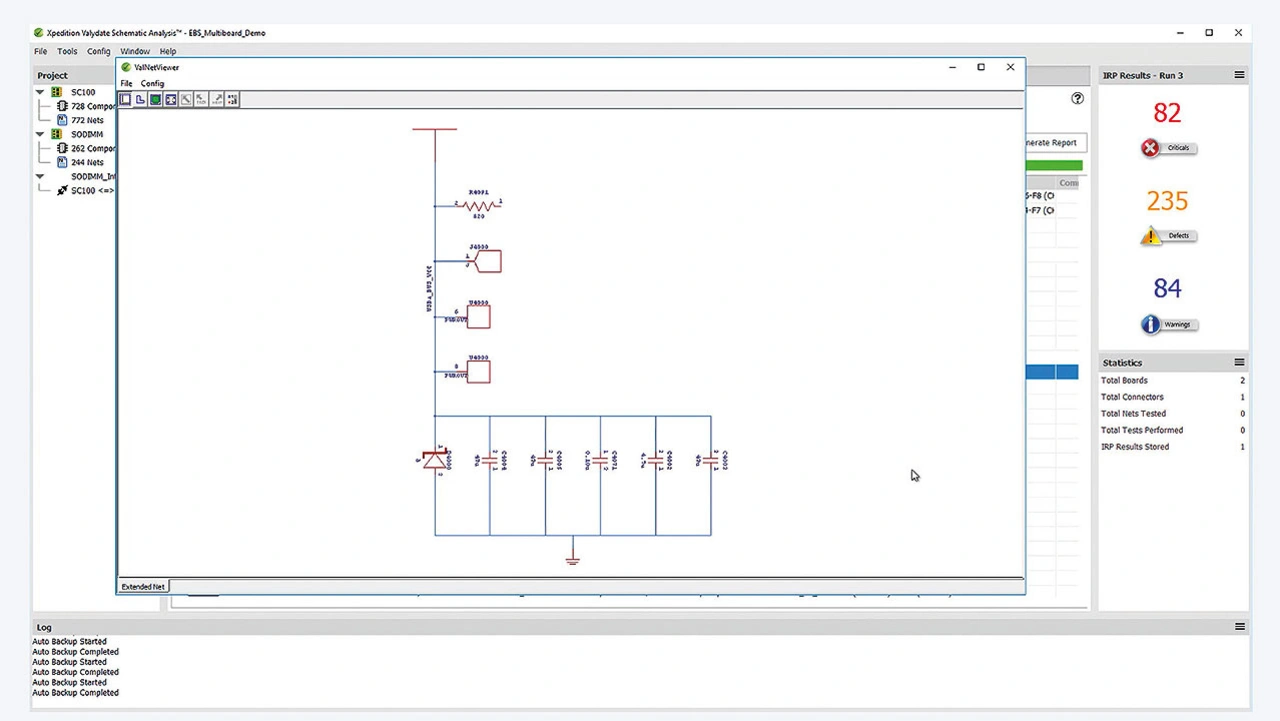Open the IRP Results panel menu icon
The height and width of the screenshot is (721, 1280).
(x=1239, y=75)
